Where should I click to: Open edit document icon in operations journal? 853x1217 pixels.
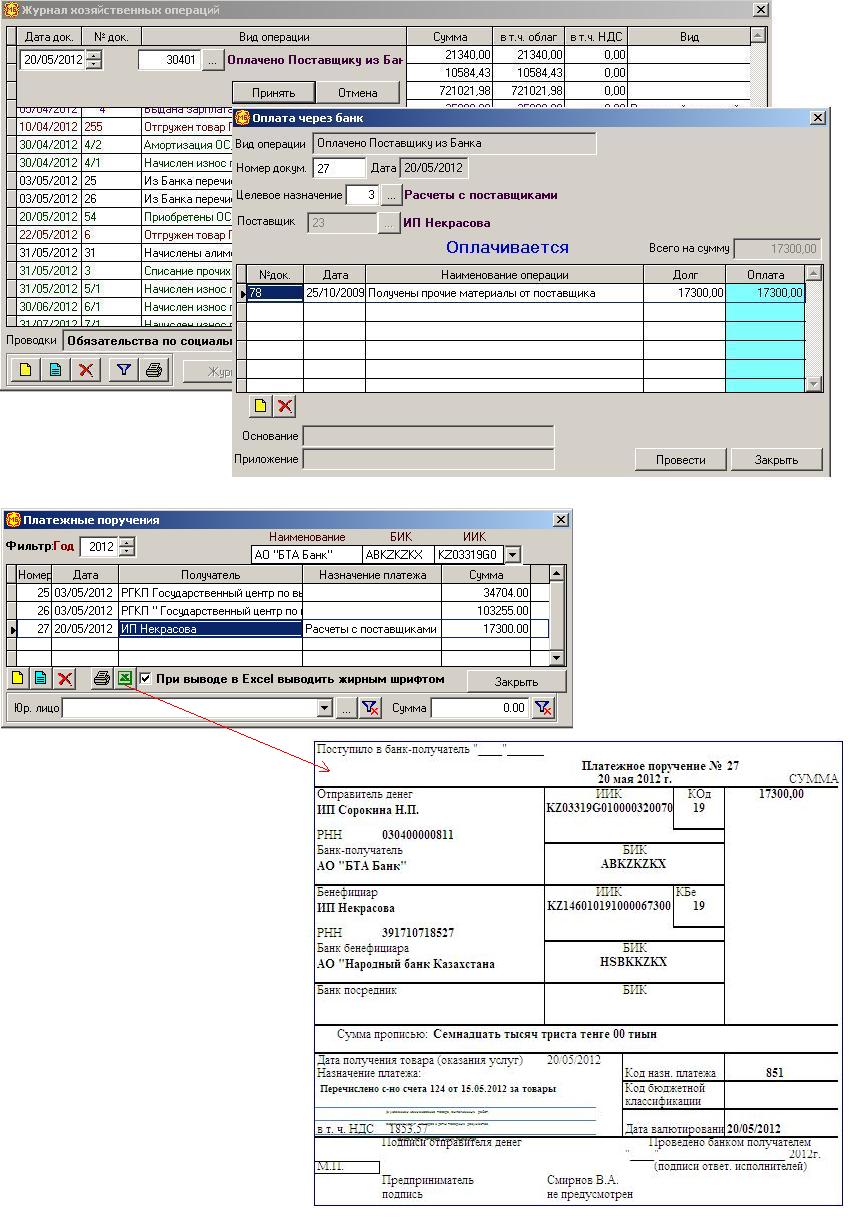56,371
